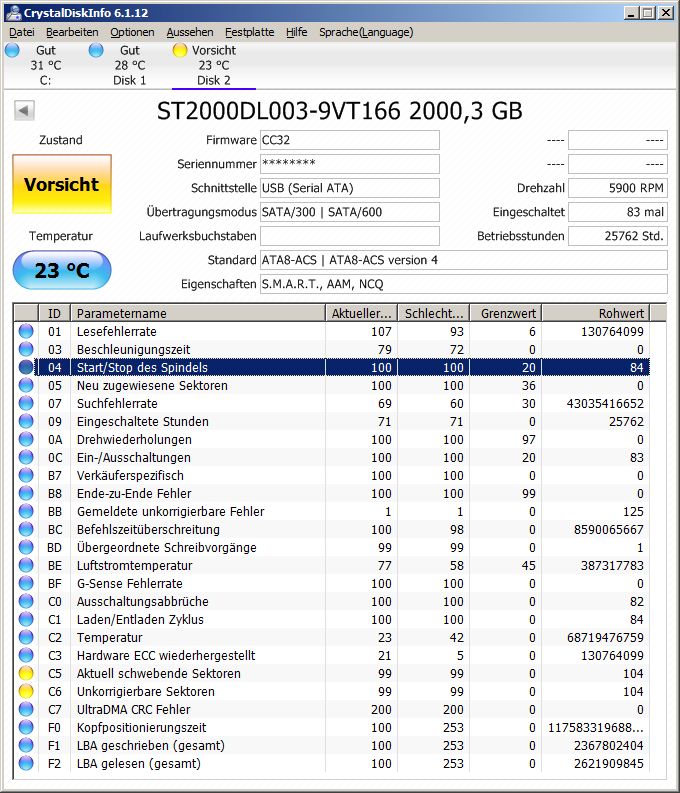Click the Schlecht... column header

click(434, 313)
